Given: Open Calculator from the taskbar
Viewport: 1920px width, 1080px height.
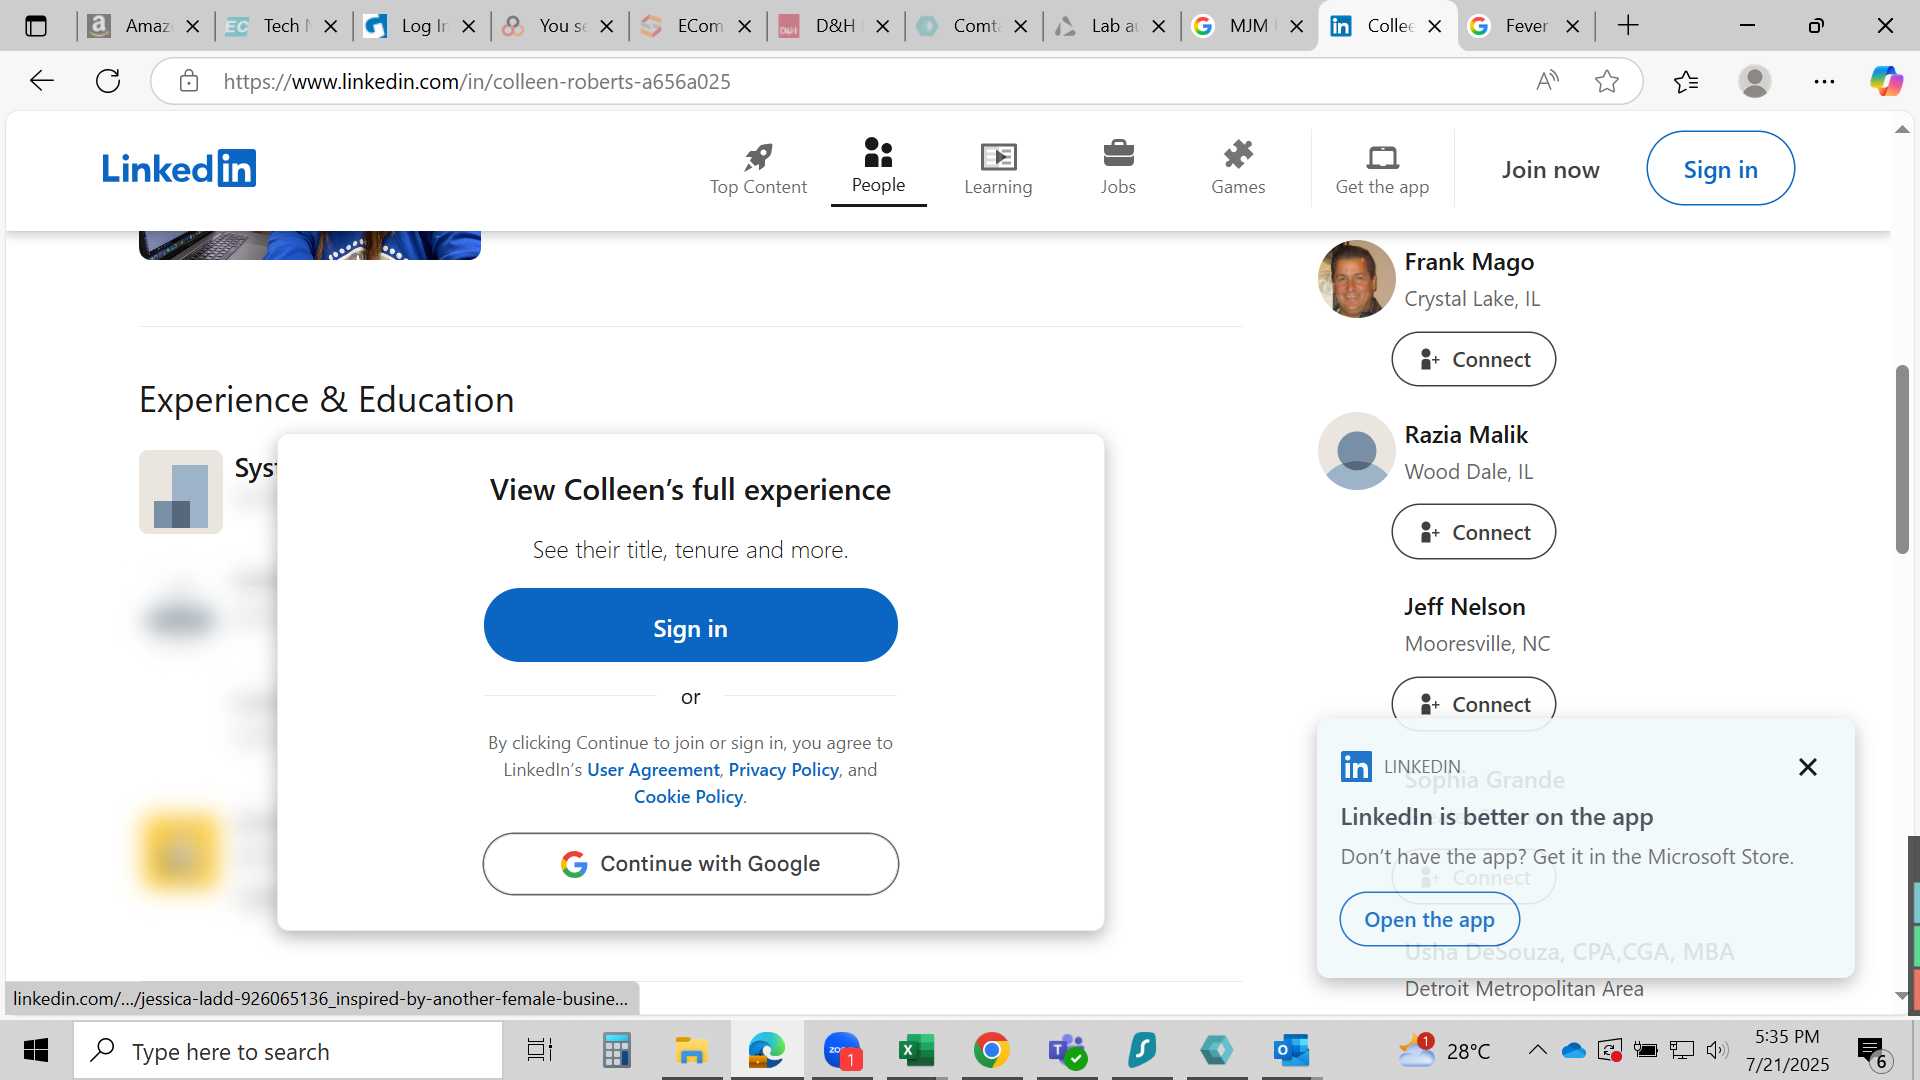Looking at the screenshot, I should tap(616, 1051).
